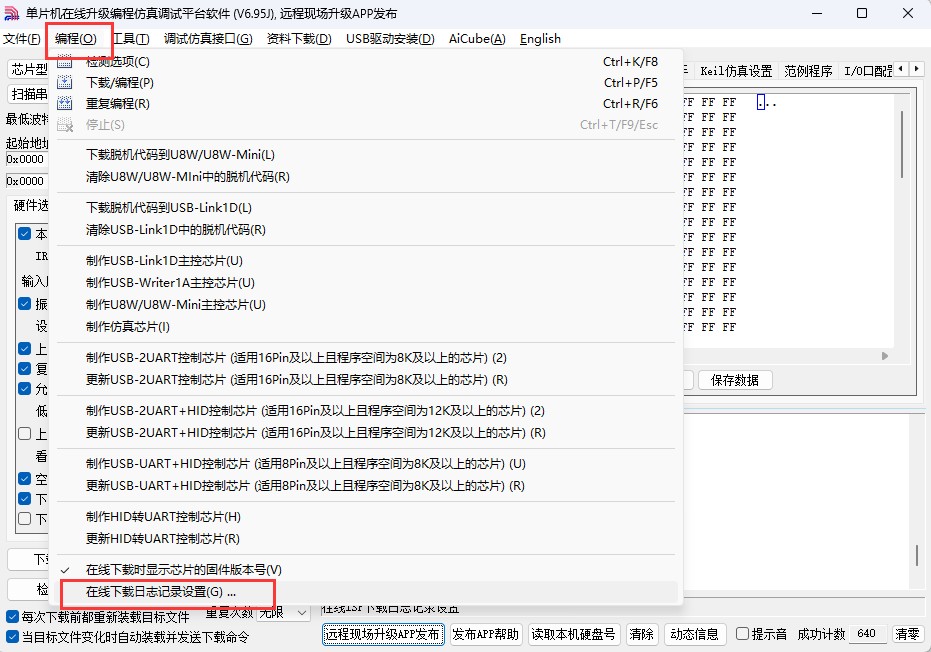The image size is (931, 652).
Task: Click the 成功计数 640 field
Action: (866, 634)
